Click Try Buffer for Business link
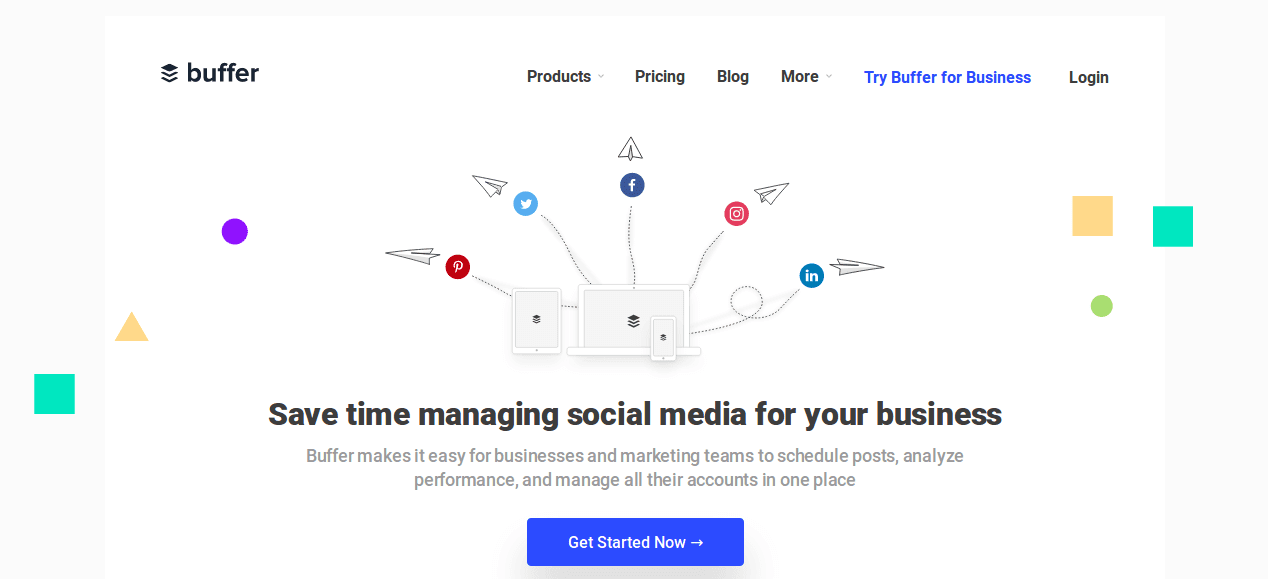The image size is (1268, 579). (x=947, y=78)
